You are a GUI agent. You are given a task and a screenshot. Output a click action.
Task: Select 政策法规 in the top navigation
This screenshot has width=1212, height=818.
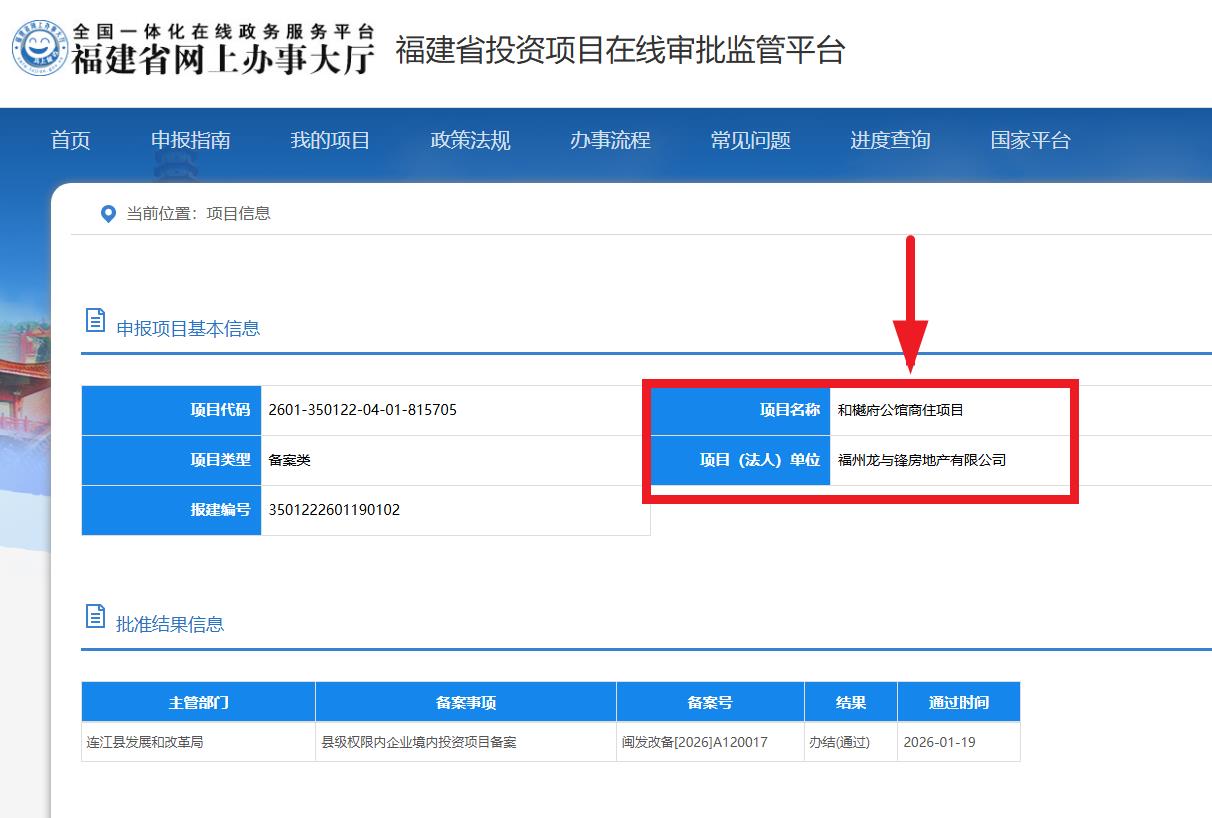click(470, 140)
